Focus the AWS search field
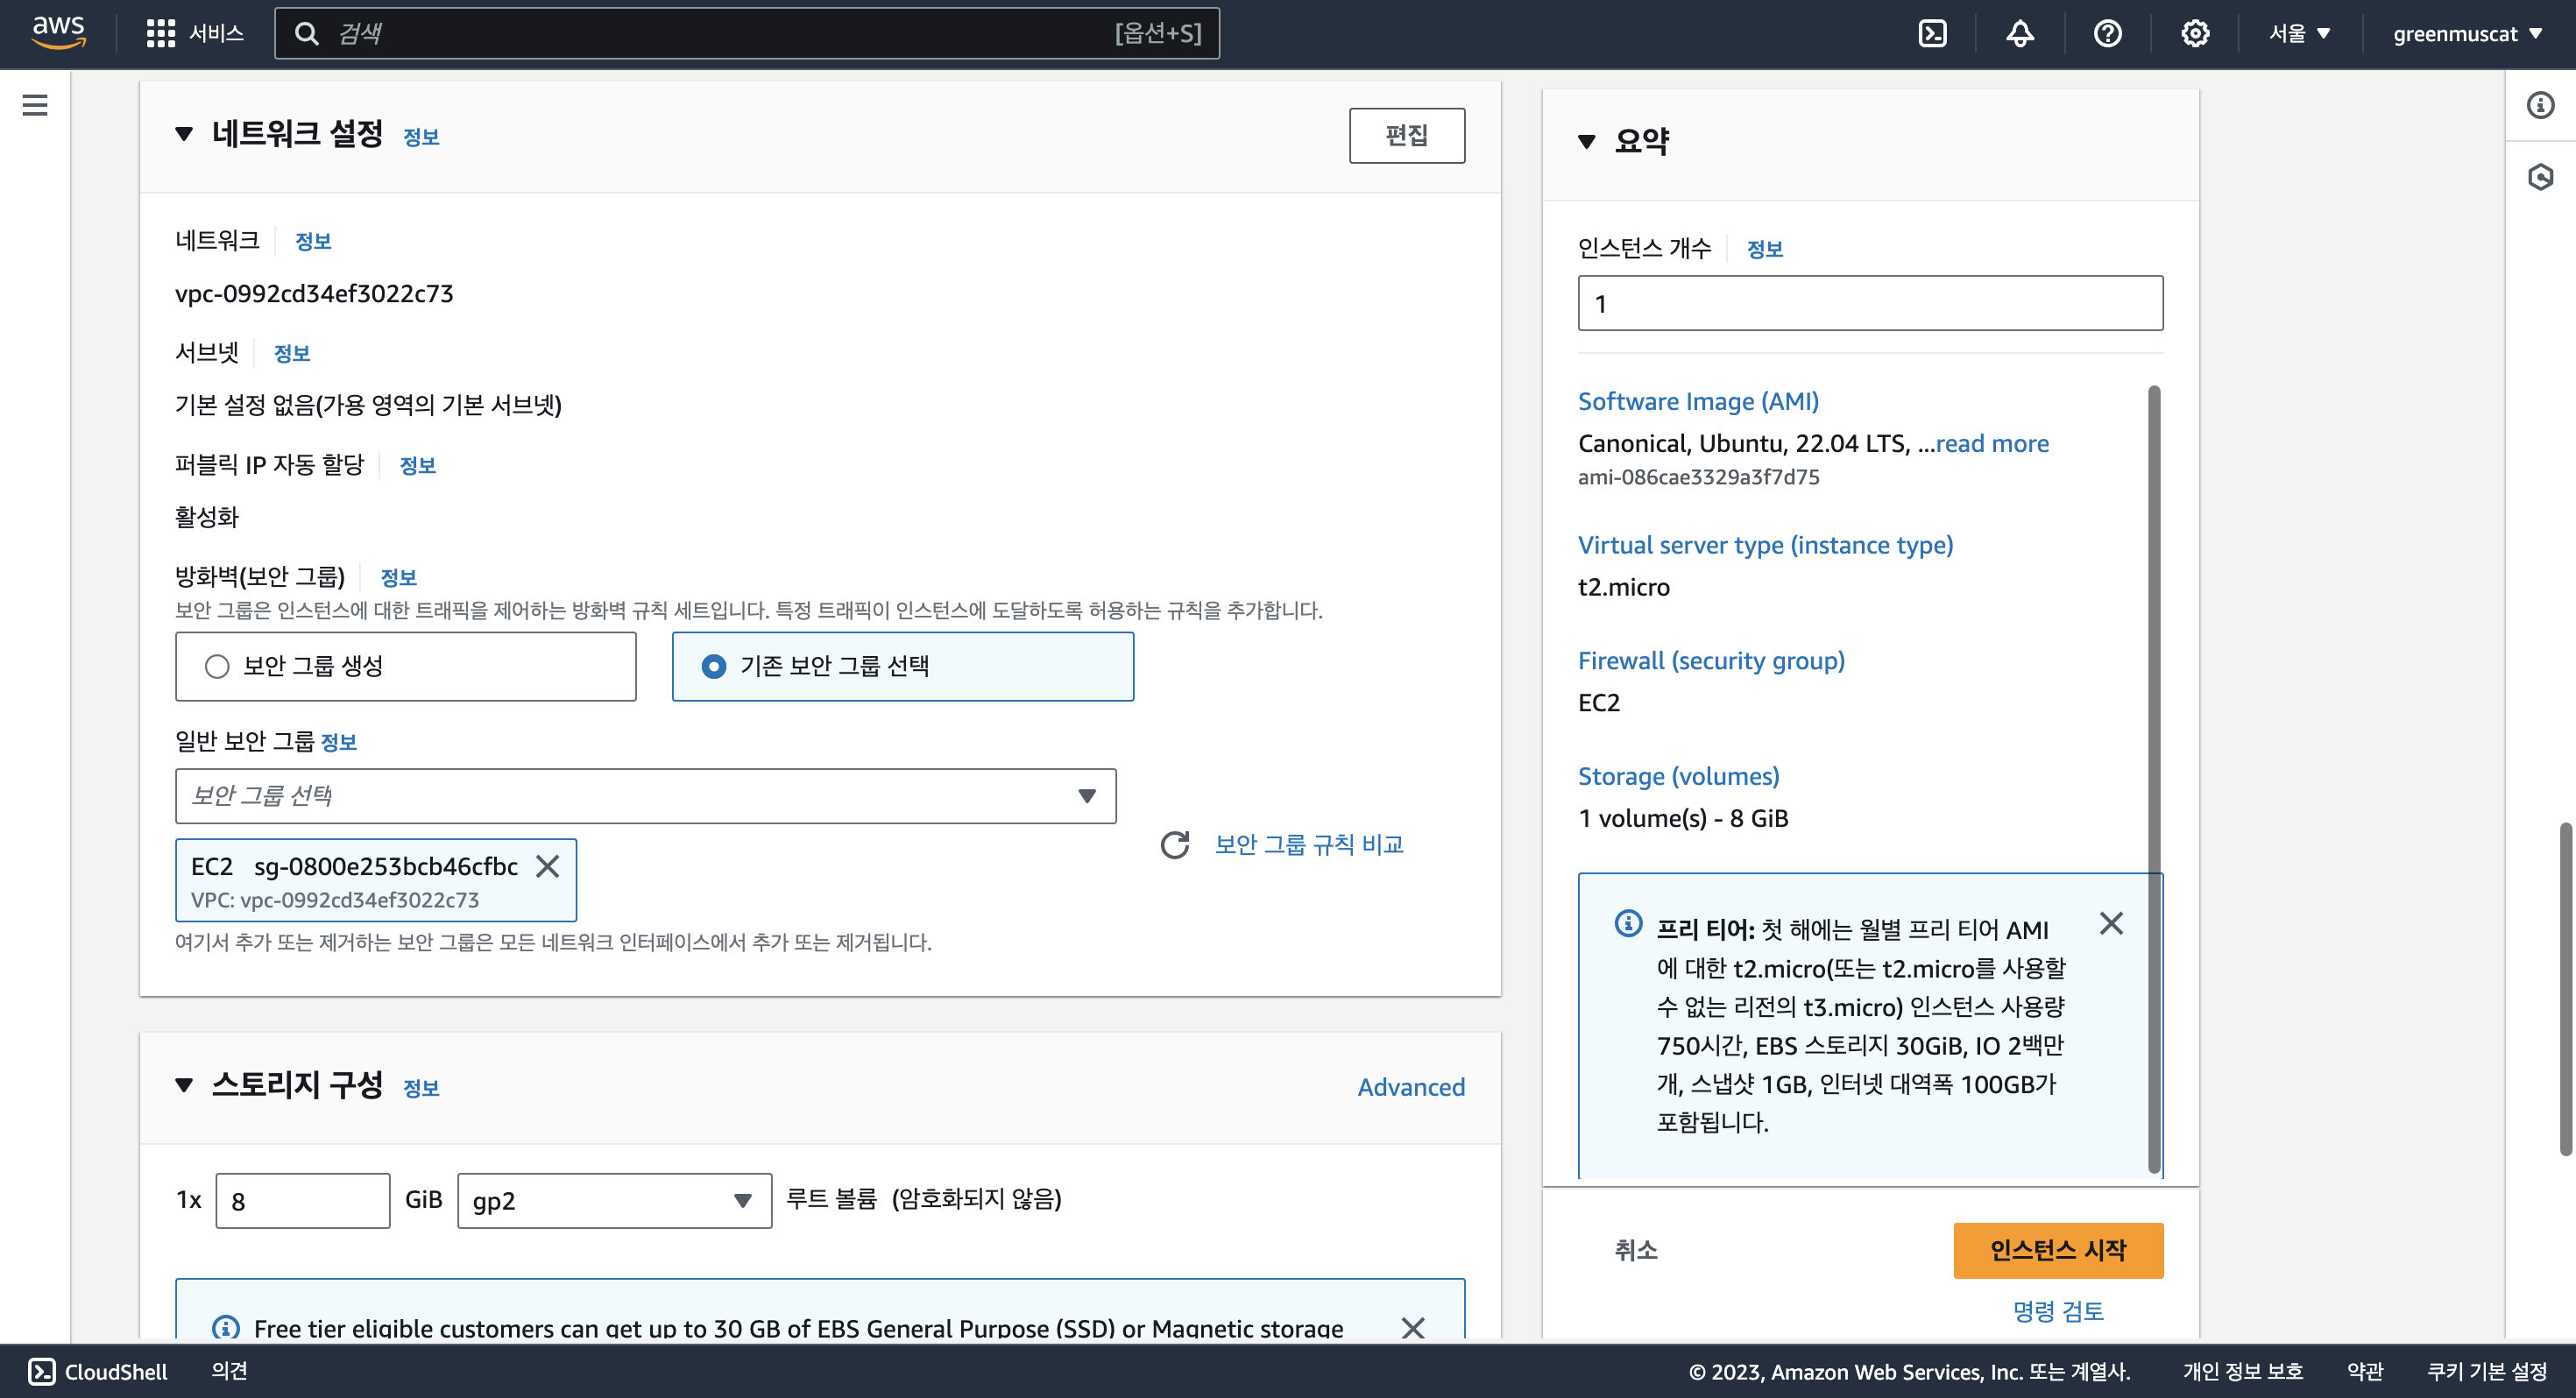 (x=746, y=34)
